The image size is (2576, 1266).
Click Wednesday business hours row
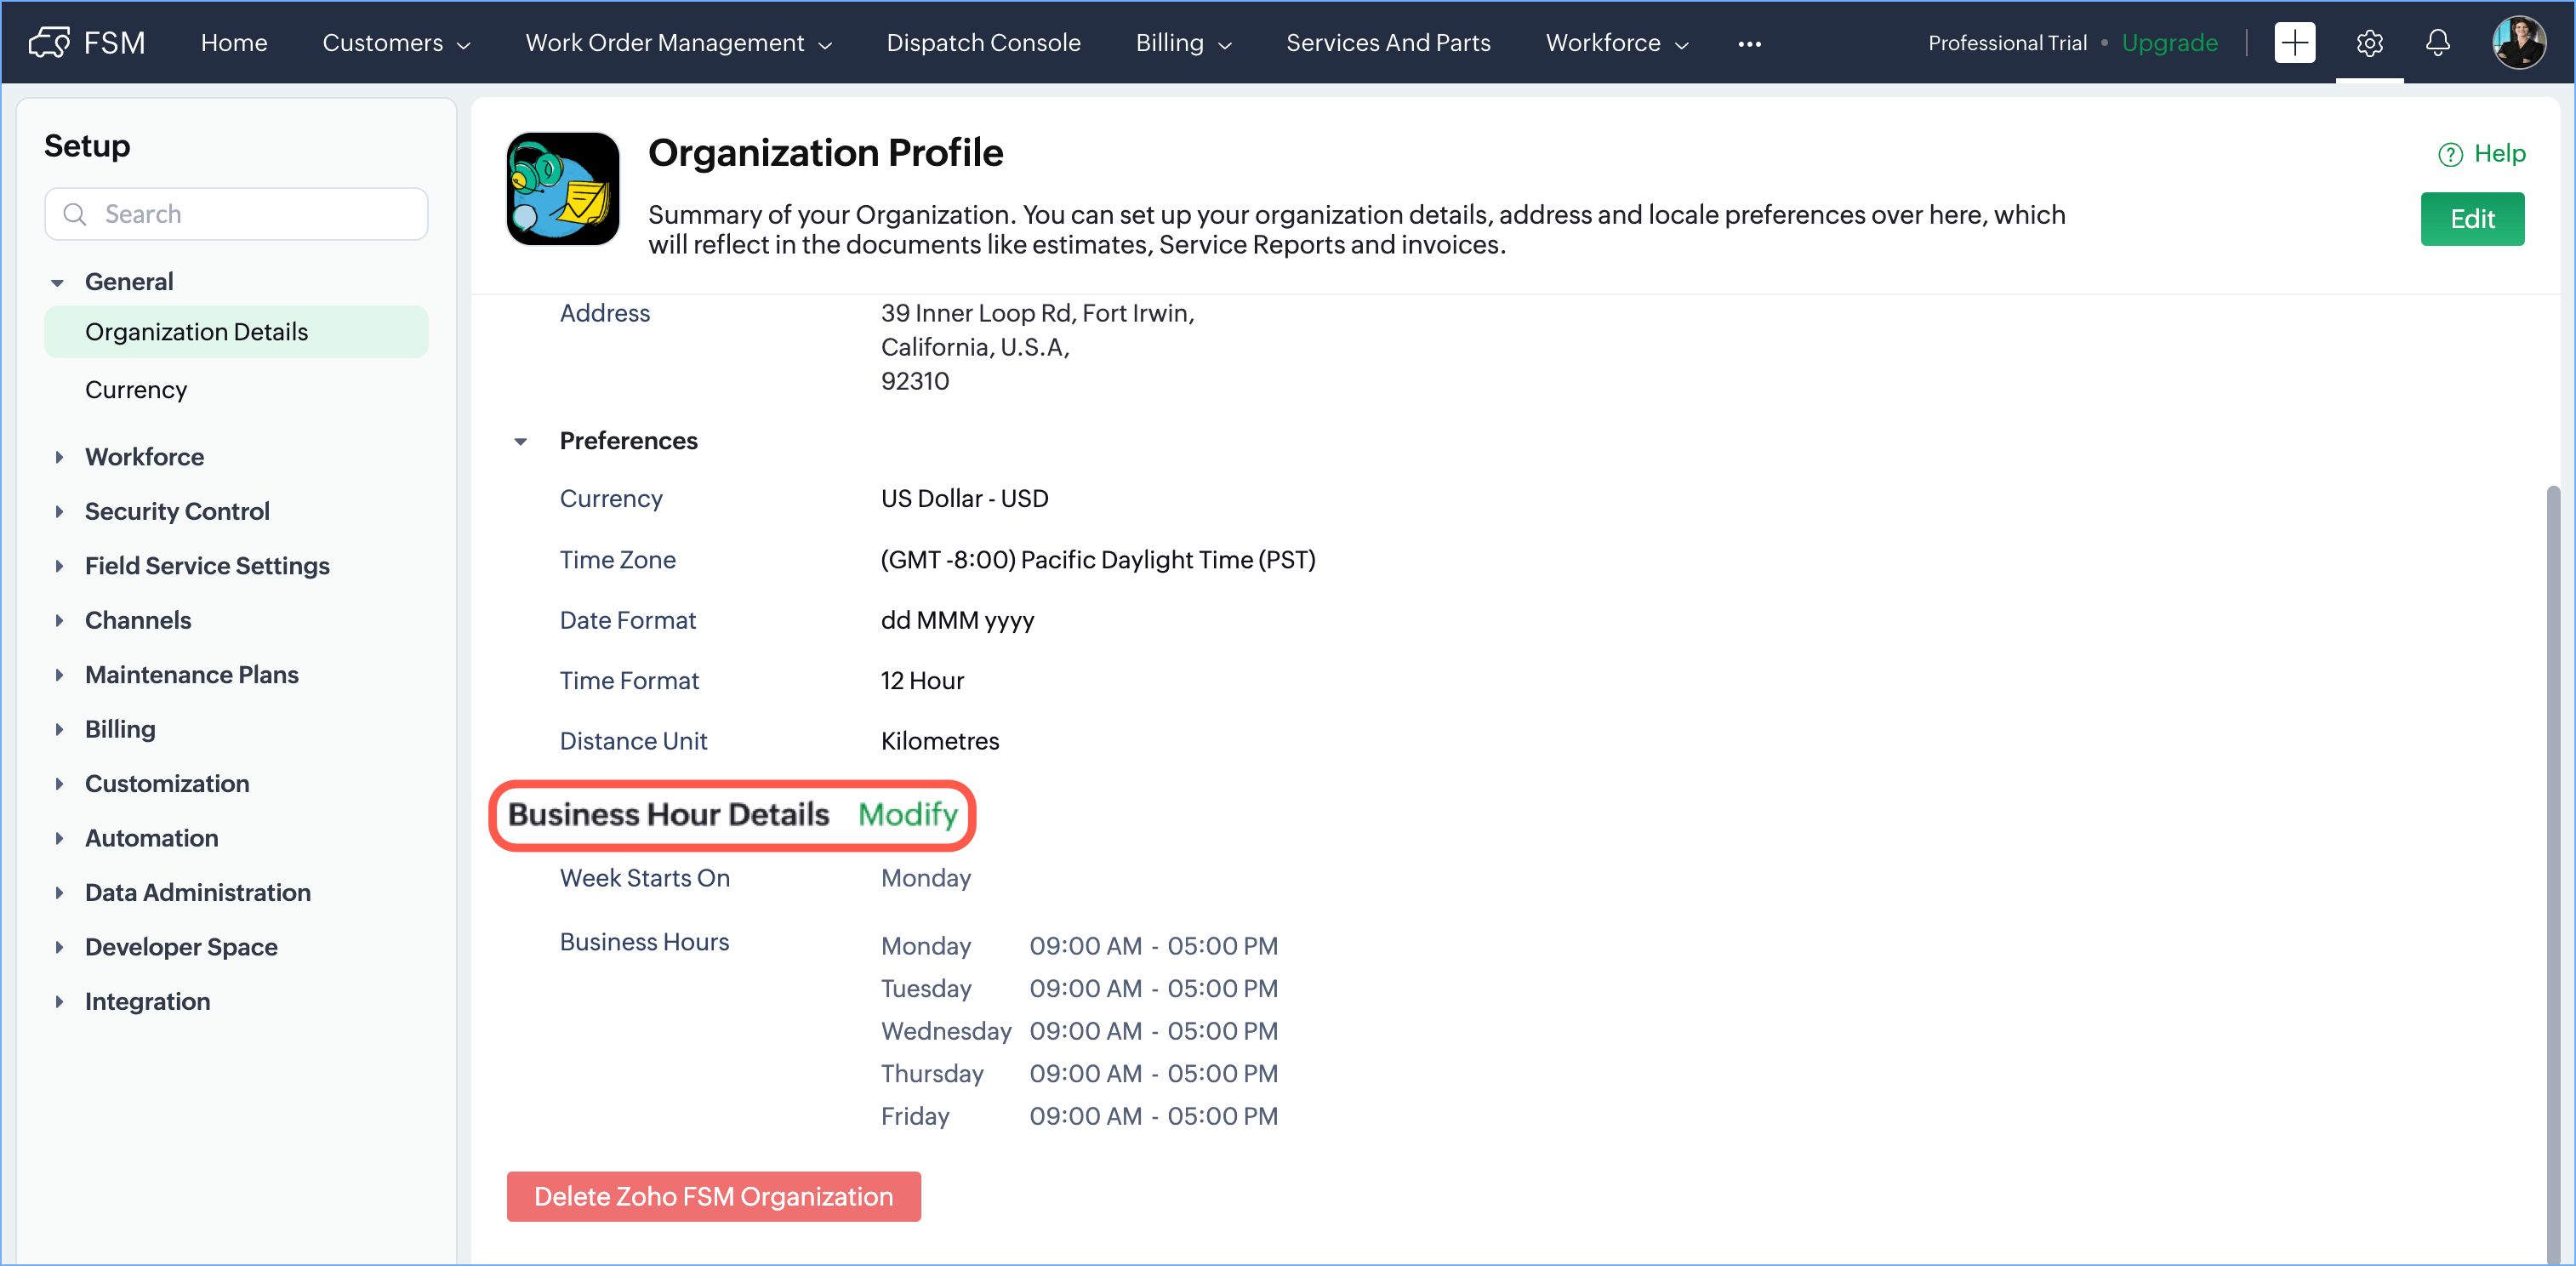click(1079, 1031)
